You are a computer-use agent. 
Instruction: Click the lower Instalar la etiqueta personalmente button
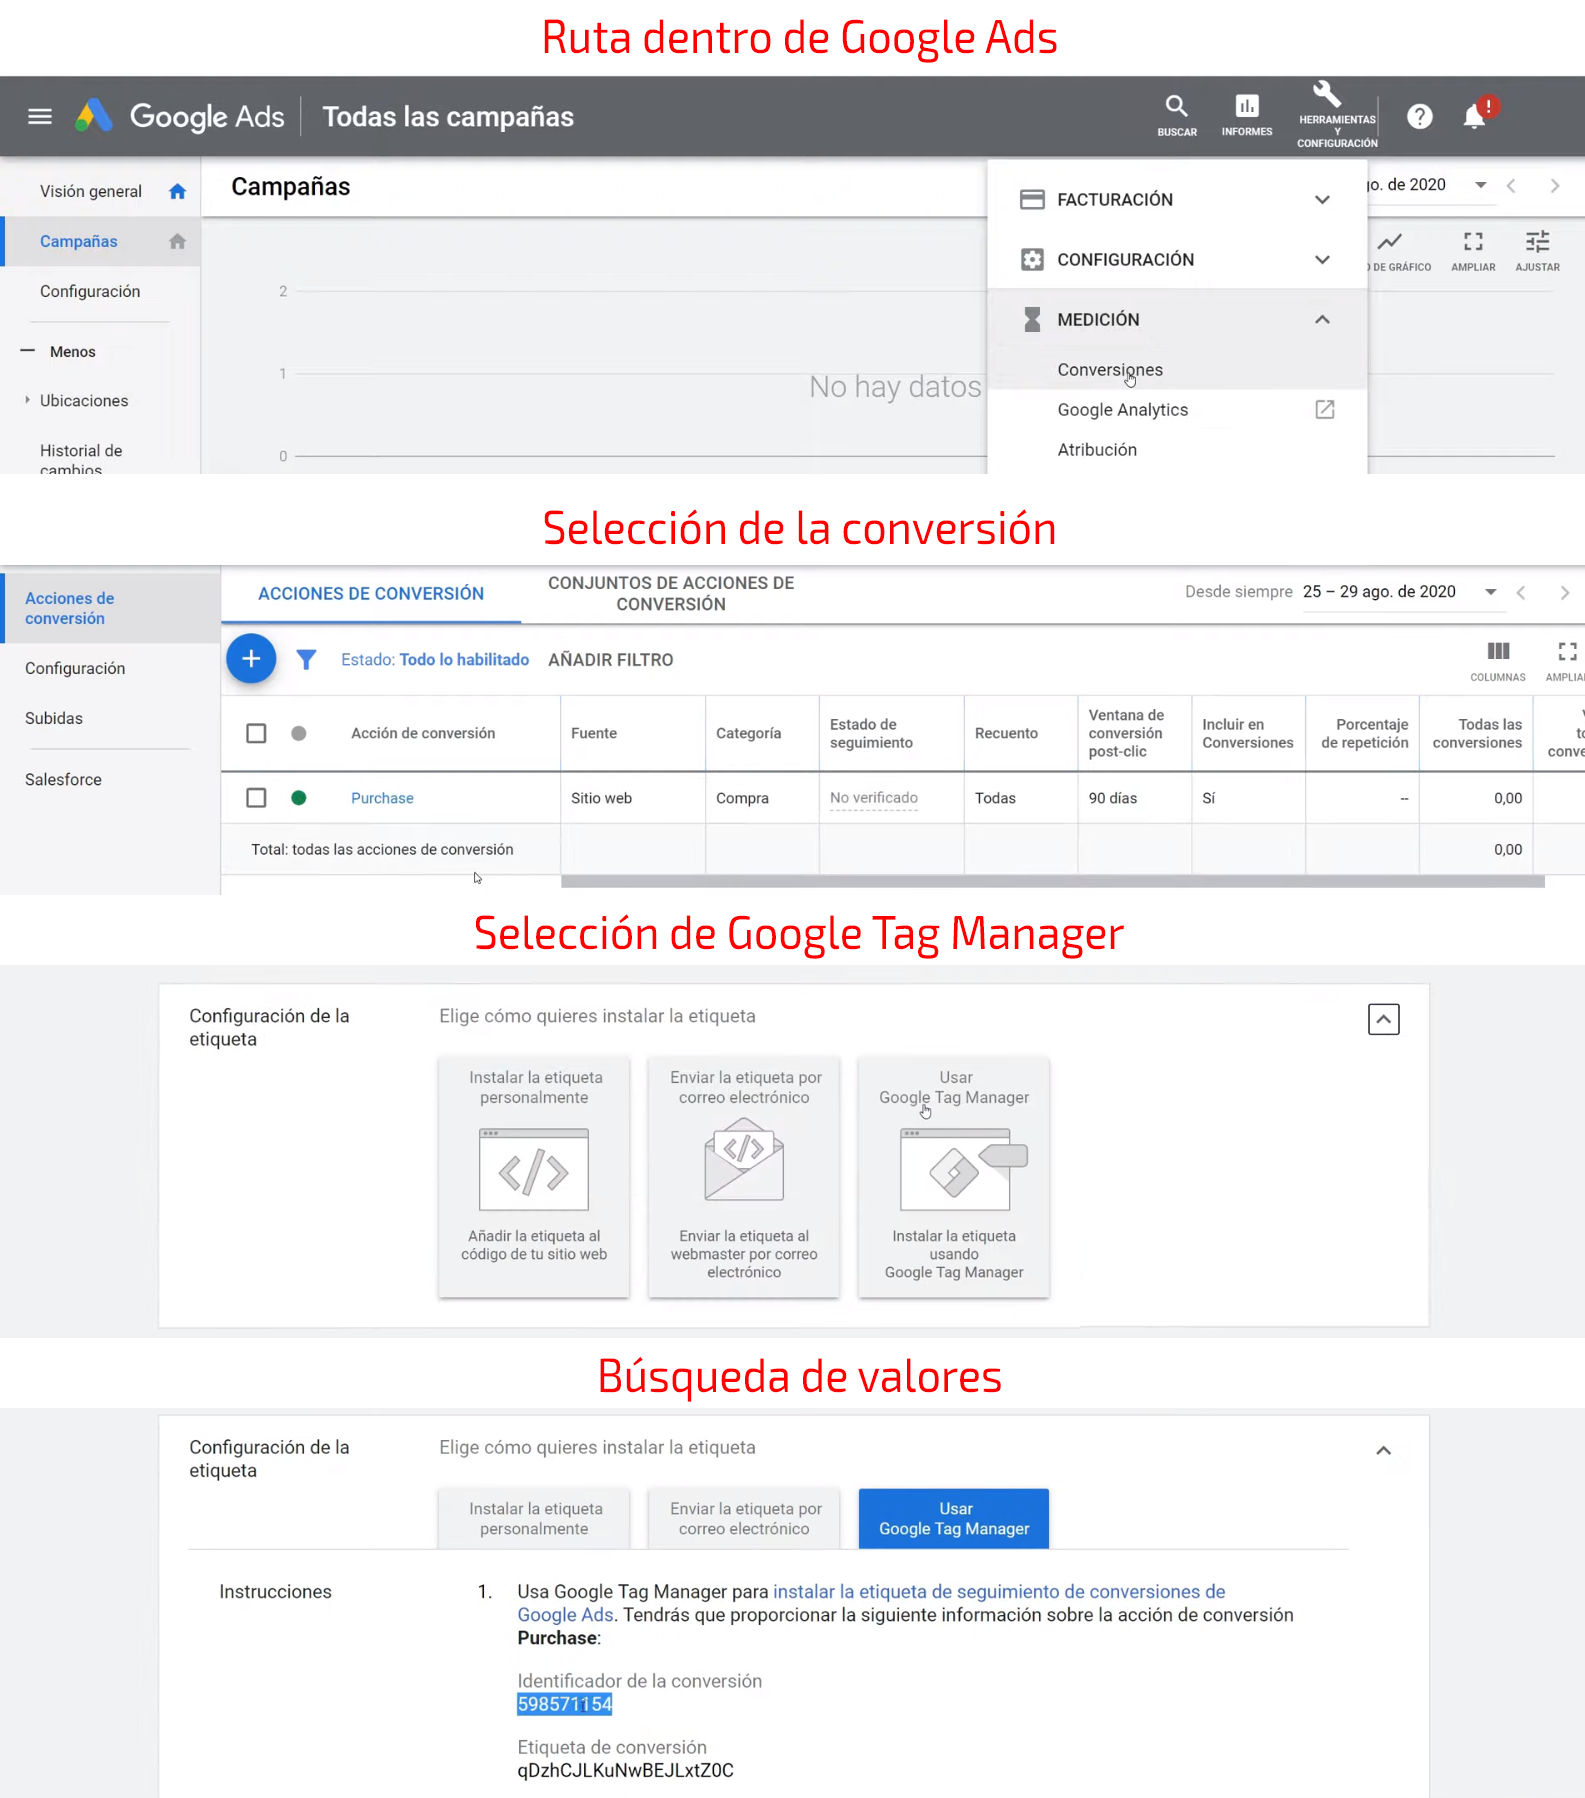click(x=534, y=1518)
